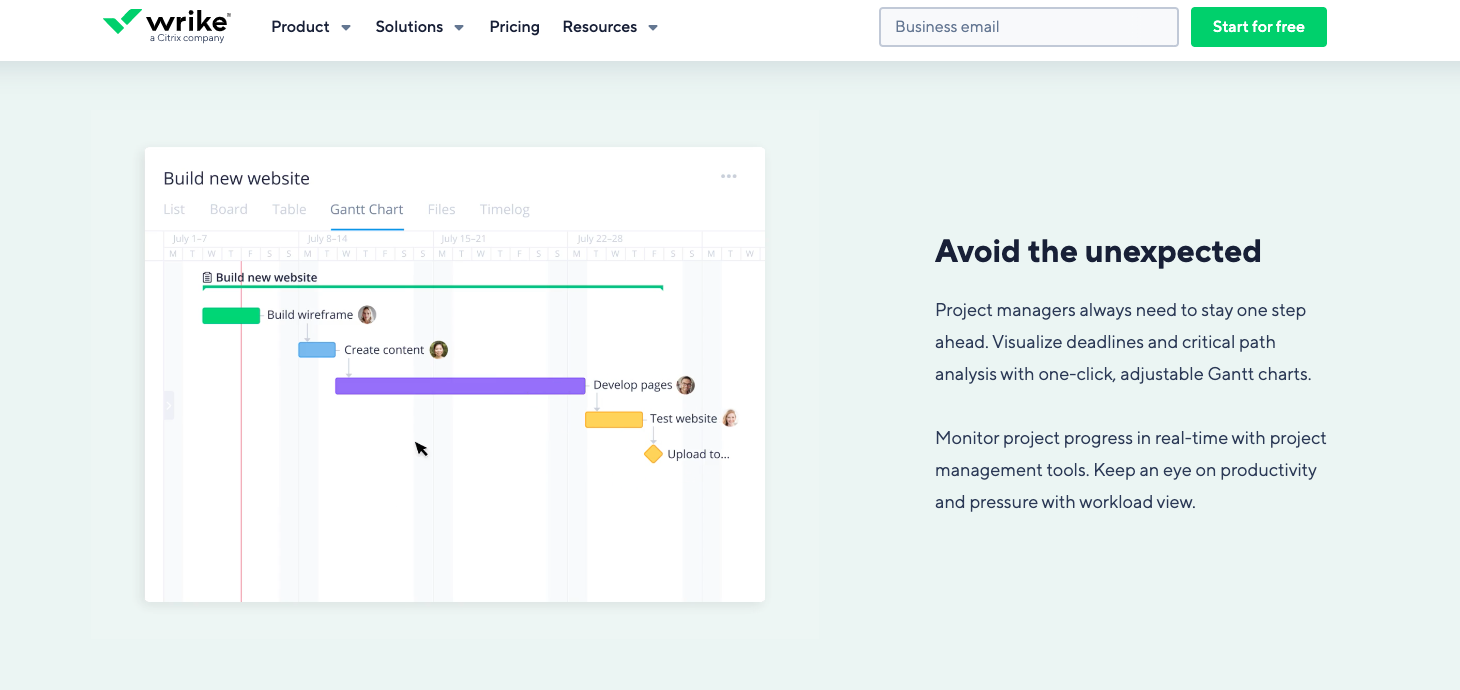Open the three-dots menu on the project card
Image resolution: width=1460 pixels, height=690 pixels.
(729, 177)
